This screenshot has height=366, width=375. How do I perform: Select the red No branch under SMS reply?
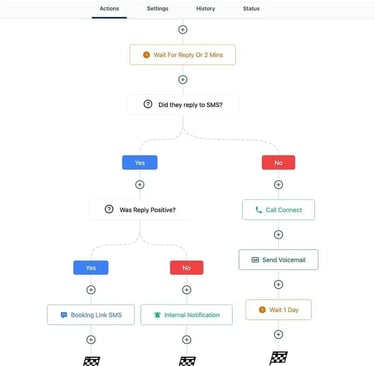coord(278,163)
